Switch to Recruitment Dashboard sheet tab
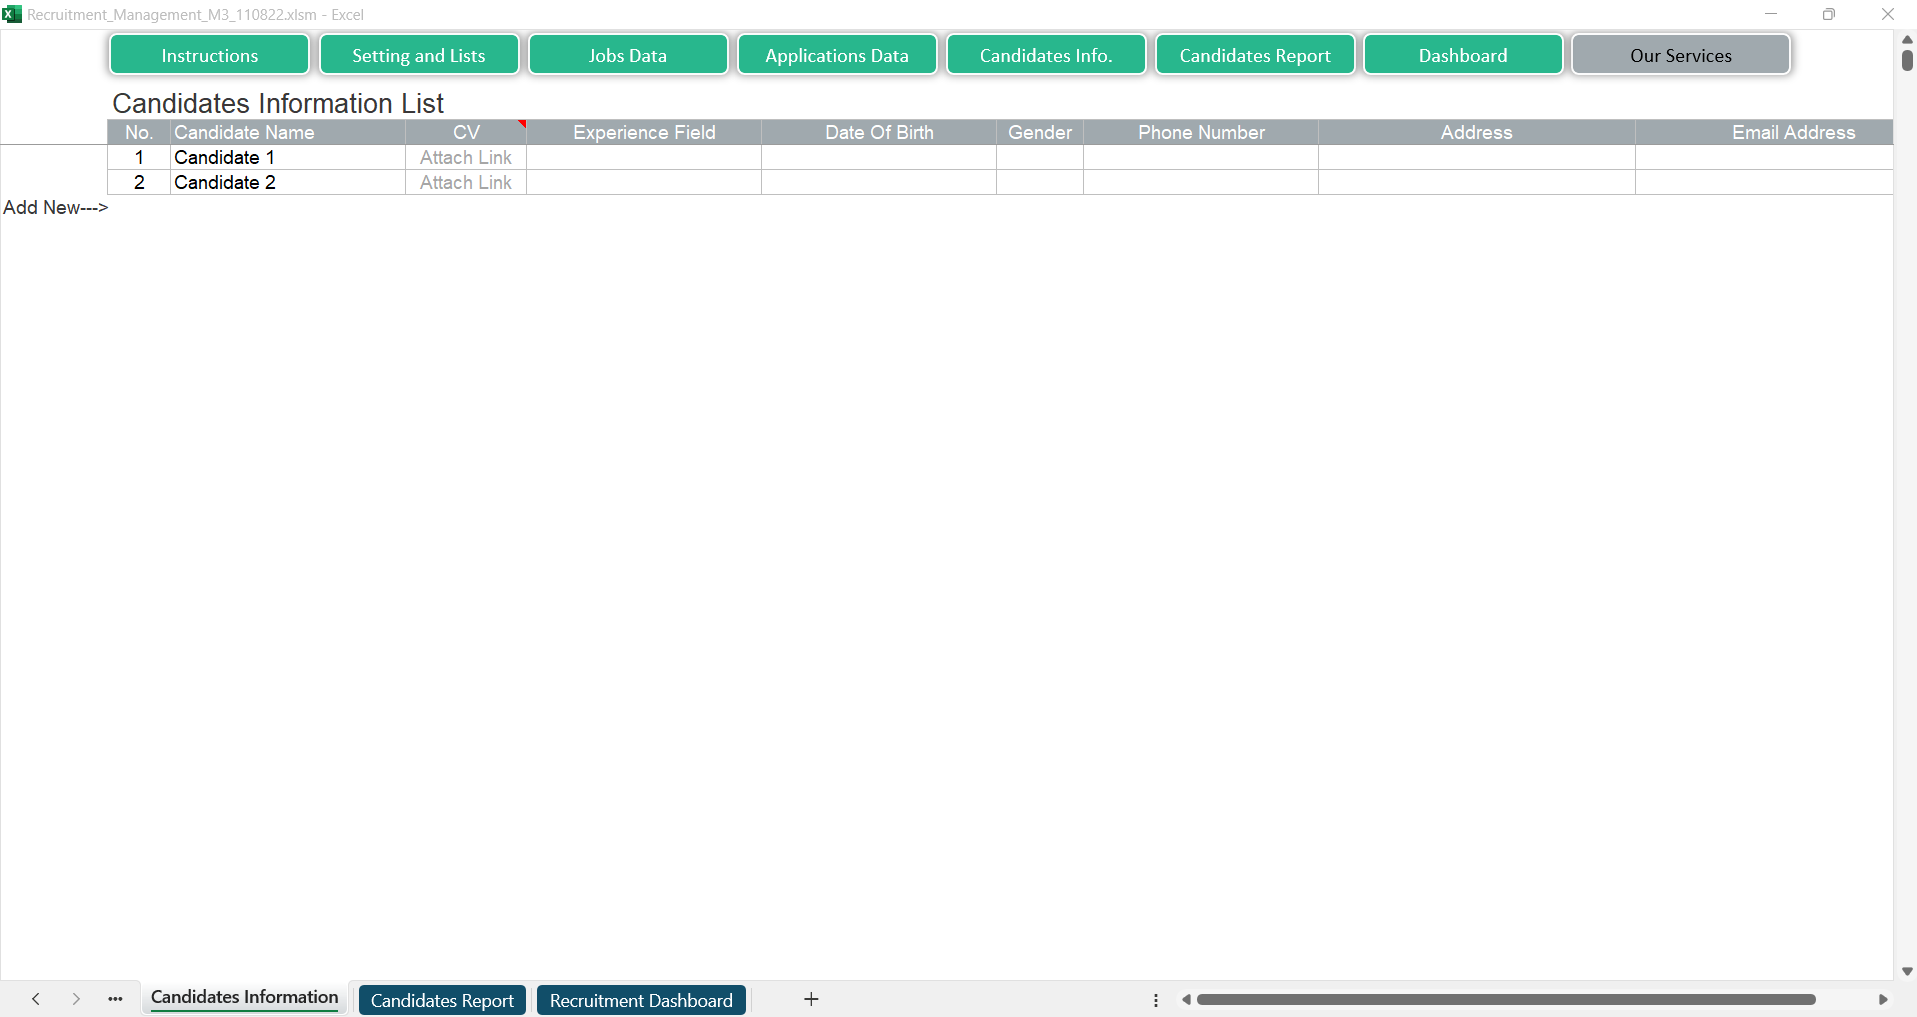1917x1017 pixels. [x=640, y=1000]
